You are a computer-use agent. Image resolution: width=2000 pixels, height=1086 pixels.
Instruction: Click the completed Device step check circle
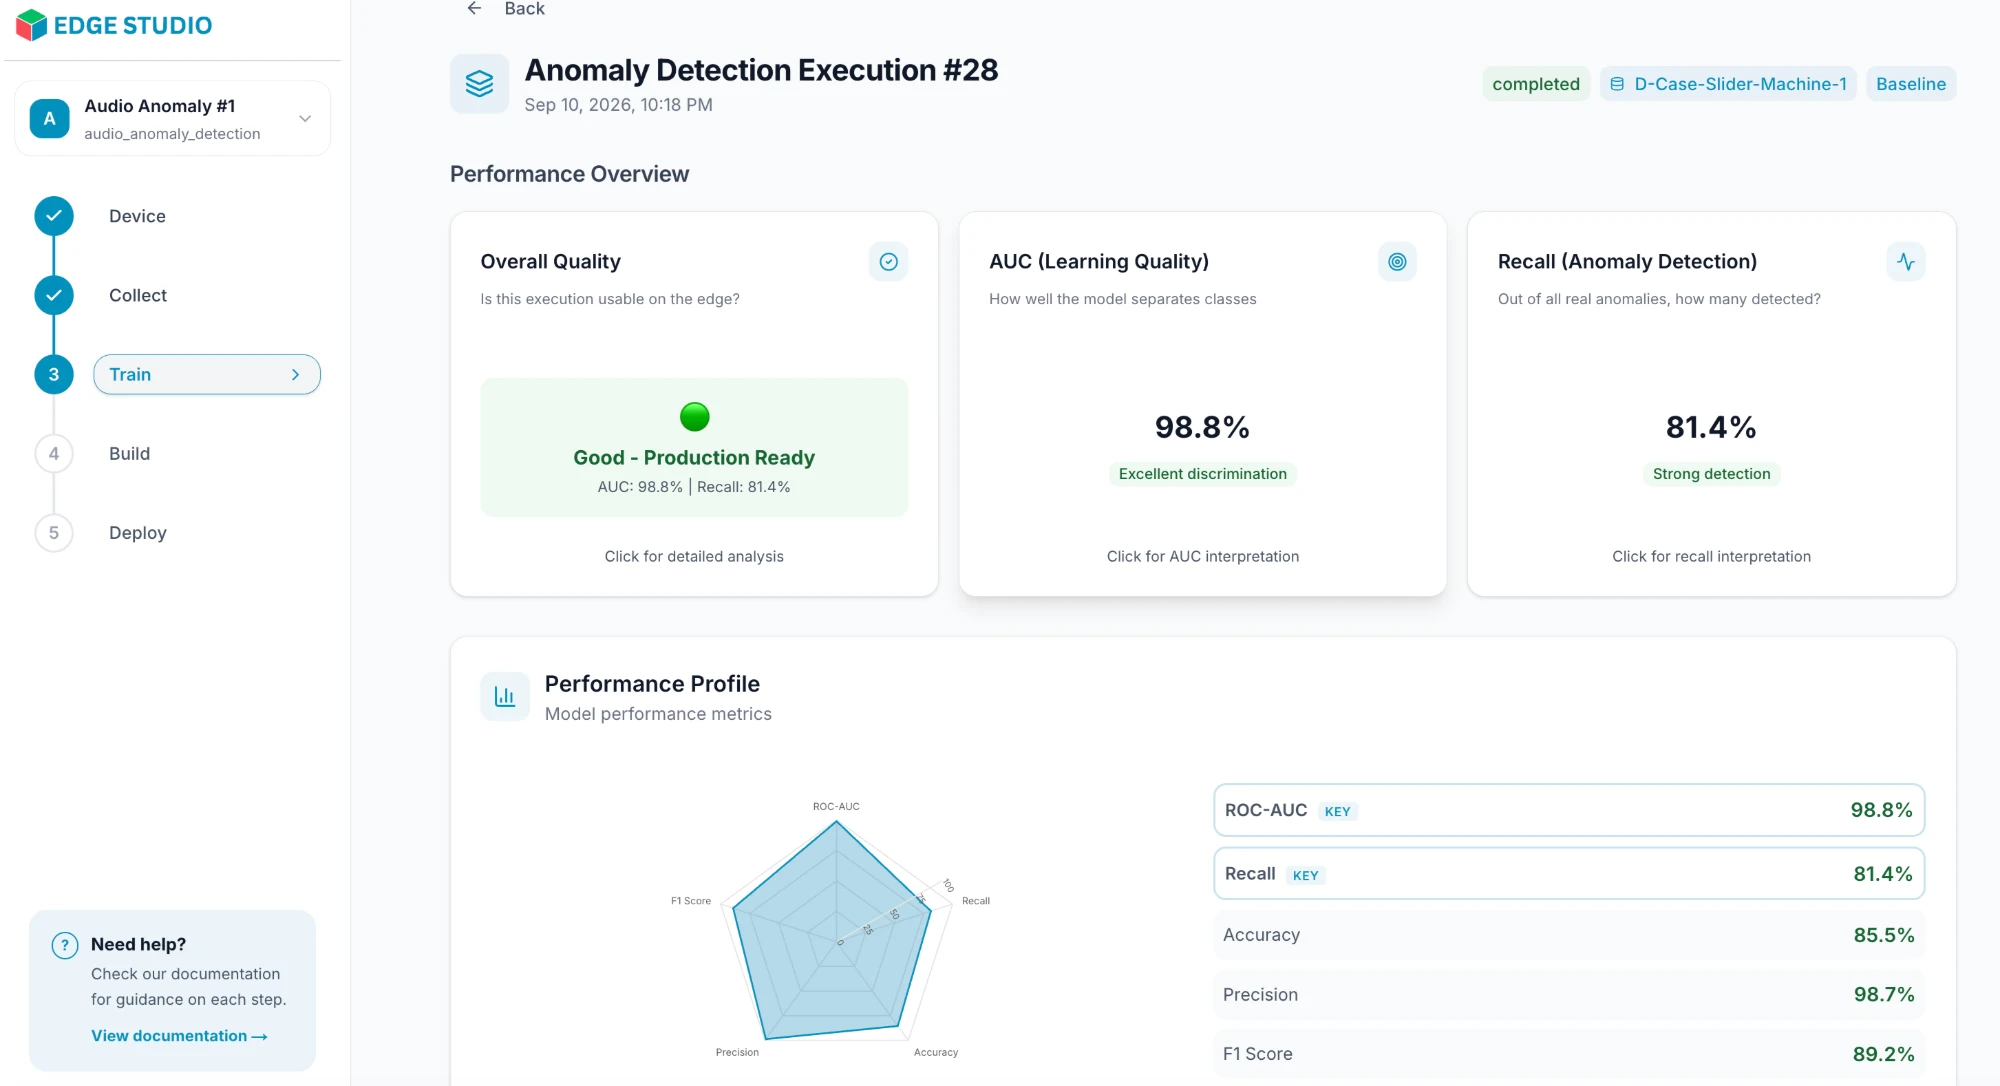click(54, 216)
